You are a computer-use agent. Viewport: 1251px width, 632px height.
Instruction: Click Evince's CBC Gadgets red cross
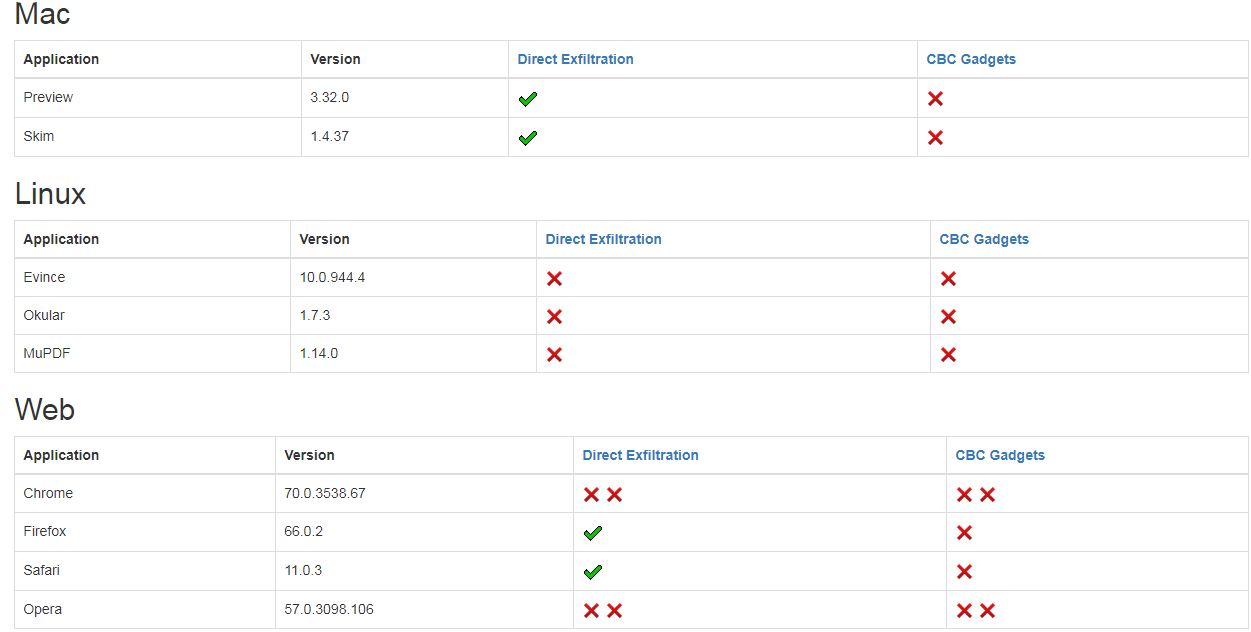click(949, 279)
